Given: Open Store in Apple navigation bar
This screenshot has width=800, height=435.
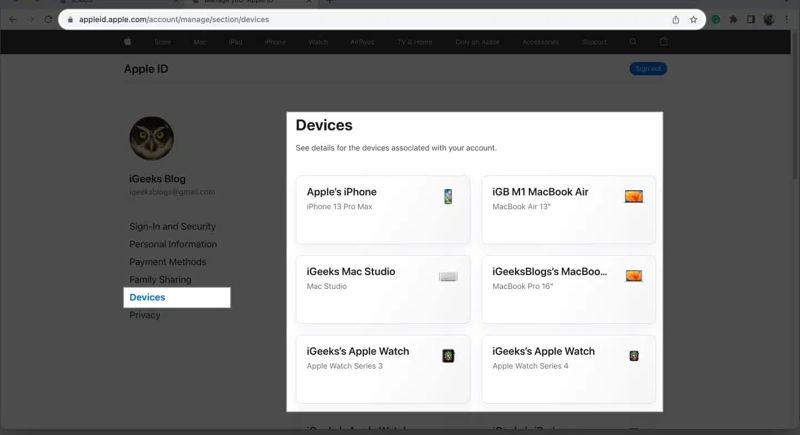Looking at the screenshot, I should point(163,42).
